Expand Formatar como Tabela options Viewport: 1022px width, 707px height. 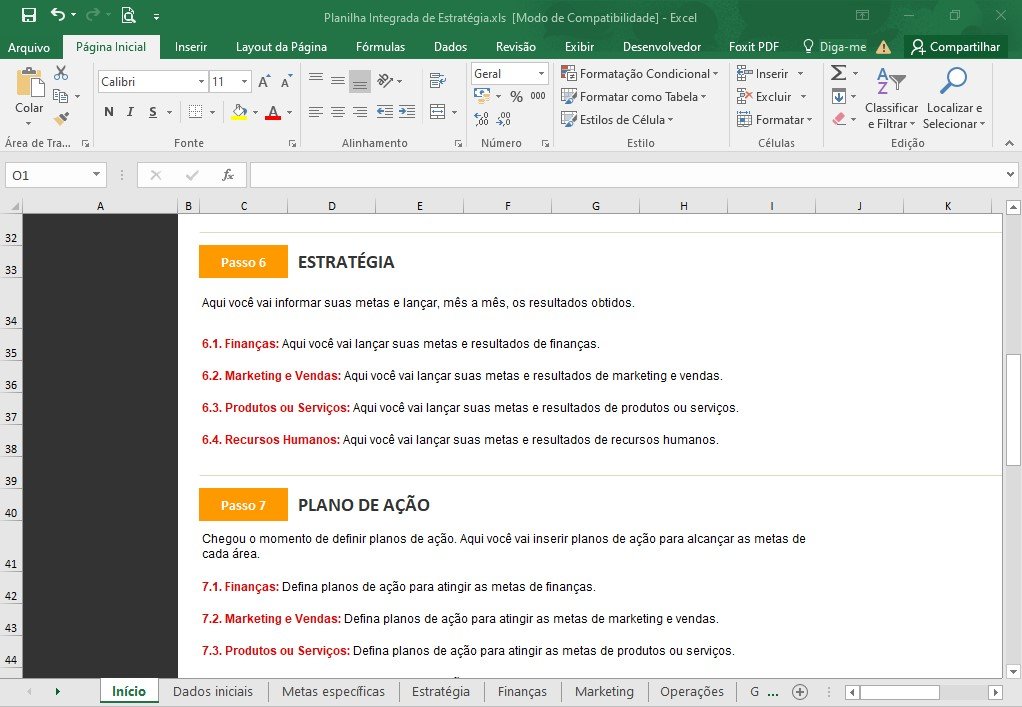634,96
